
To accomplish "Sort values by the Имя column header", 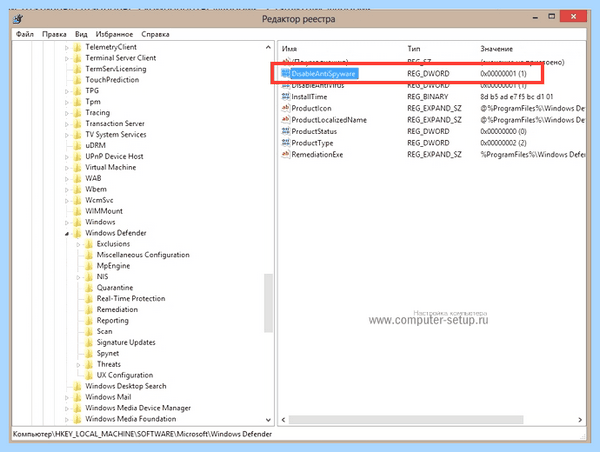I will [x=289, y=49].
